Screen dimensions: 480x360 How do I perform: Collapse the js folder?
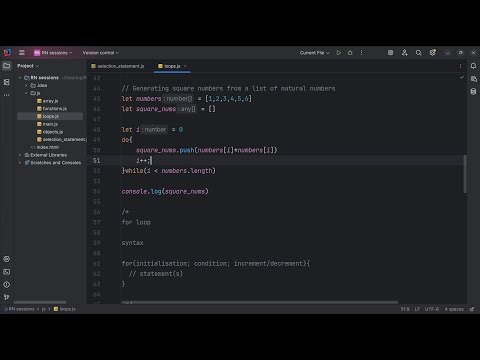pyautogui.click(x=26, y=93)
